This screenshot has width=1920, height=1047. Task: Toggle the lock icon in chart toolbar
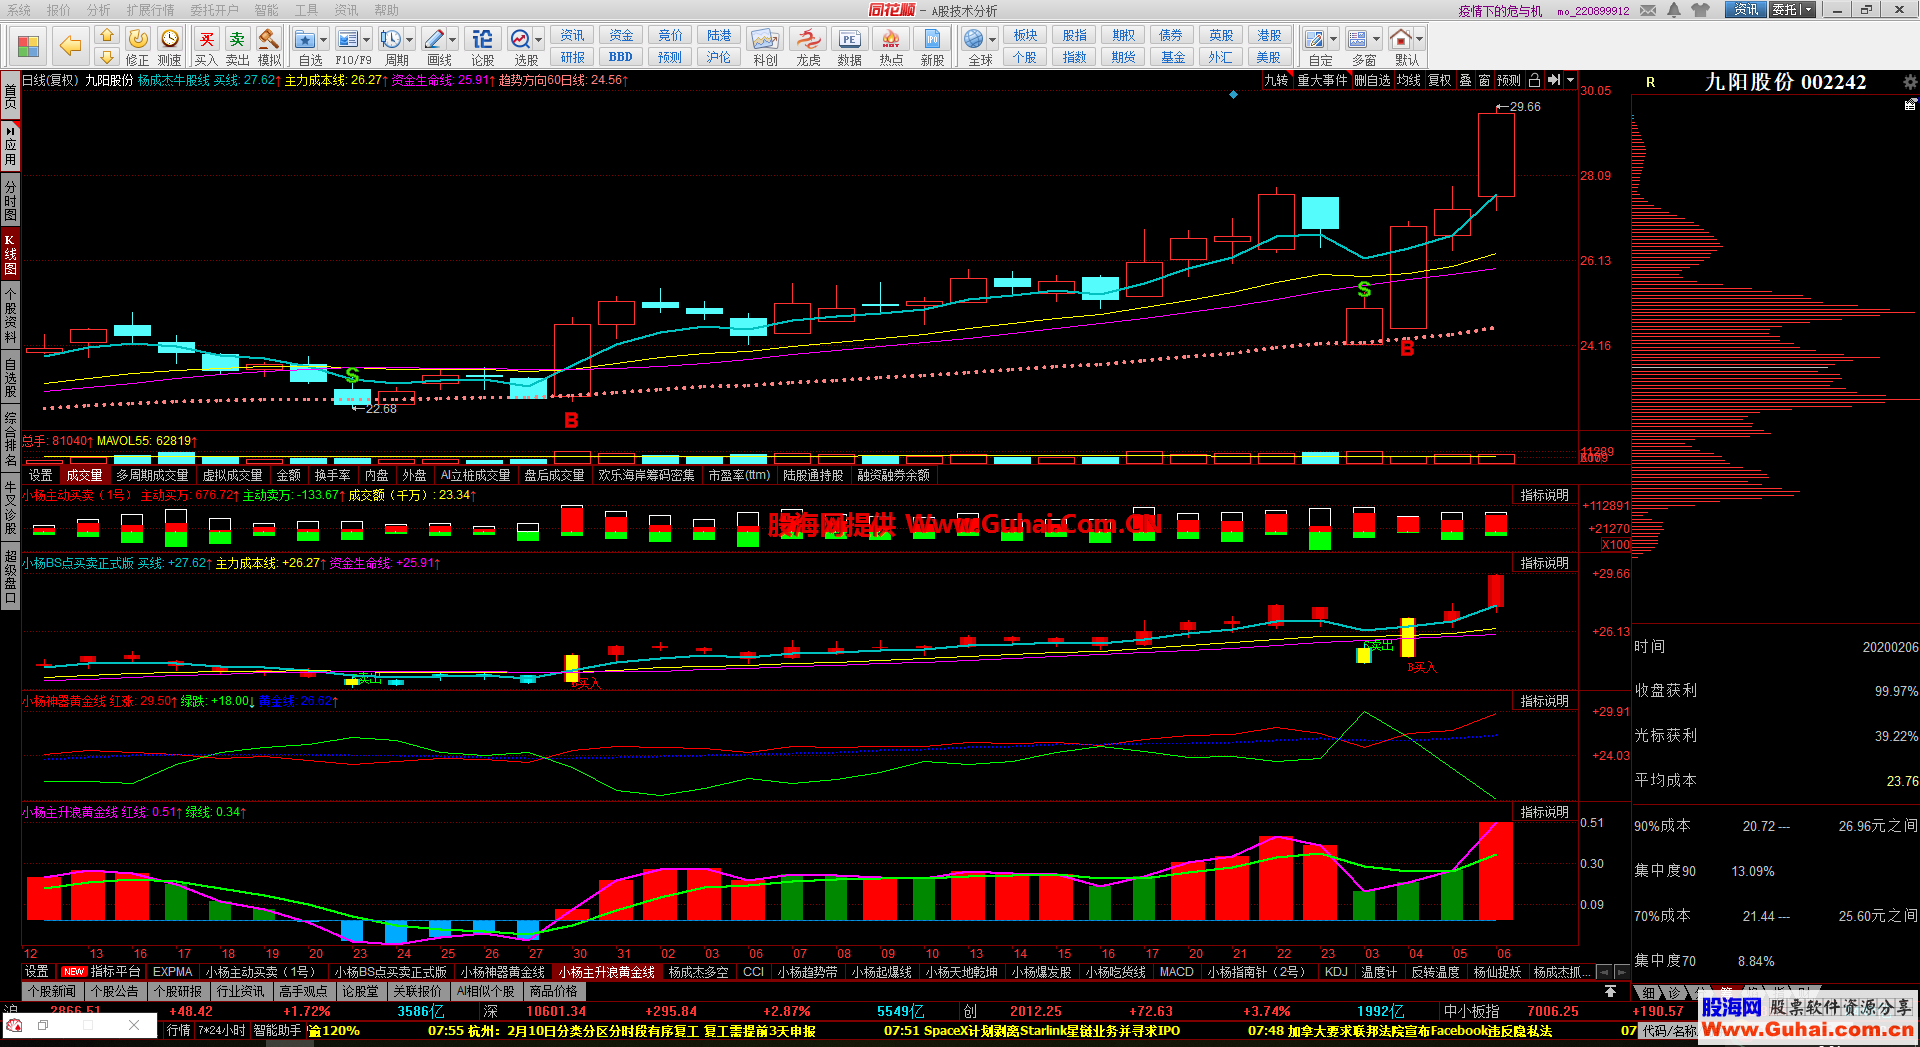1534,80
